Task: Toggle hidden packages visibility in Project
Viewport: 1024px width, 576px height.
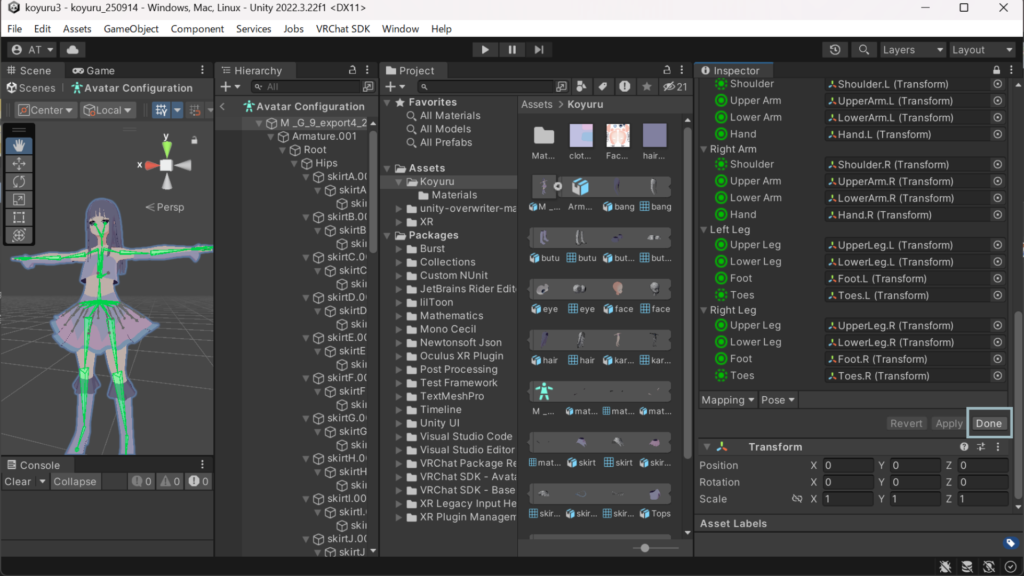Action: tap(676, 87)
